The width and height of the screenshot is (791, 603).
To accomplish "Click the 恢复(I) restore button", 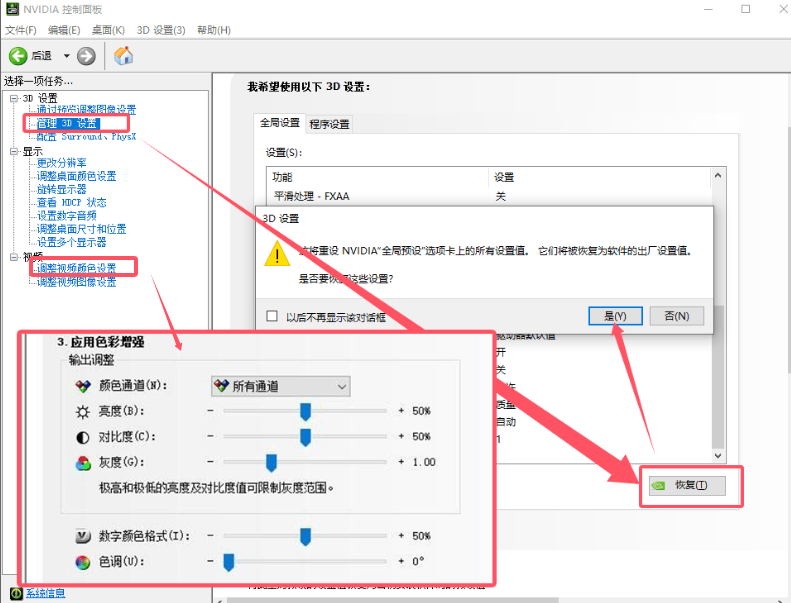I will 691,486.
